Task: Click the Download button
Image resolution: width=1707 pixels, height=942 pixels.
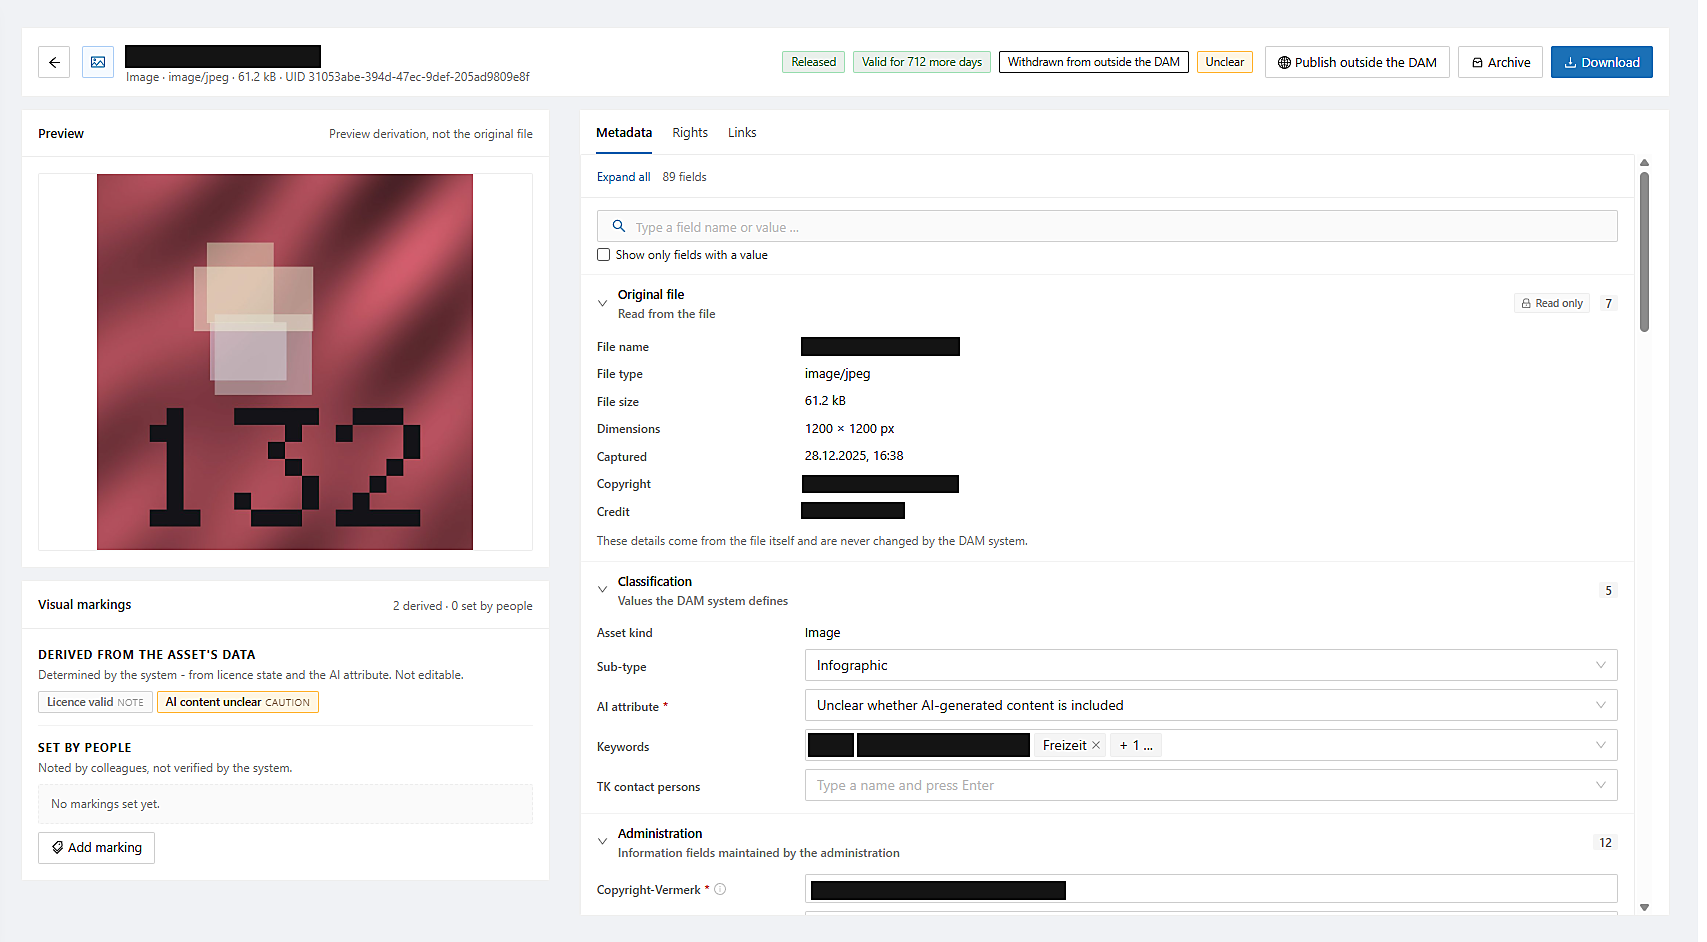Action: point(1601,62)
